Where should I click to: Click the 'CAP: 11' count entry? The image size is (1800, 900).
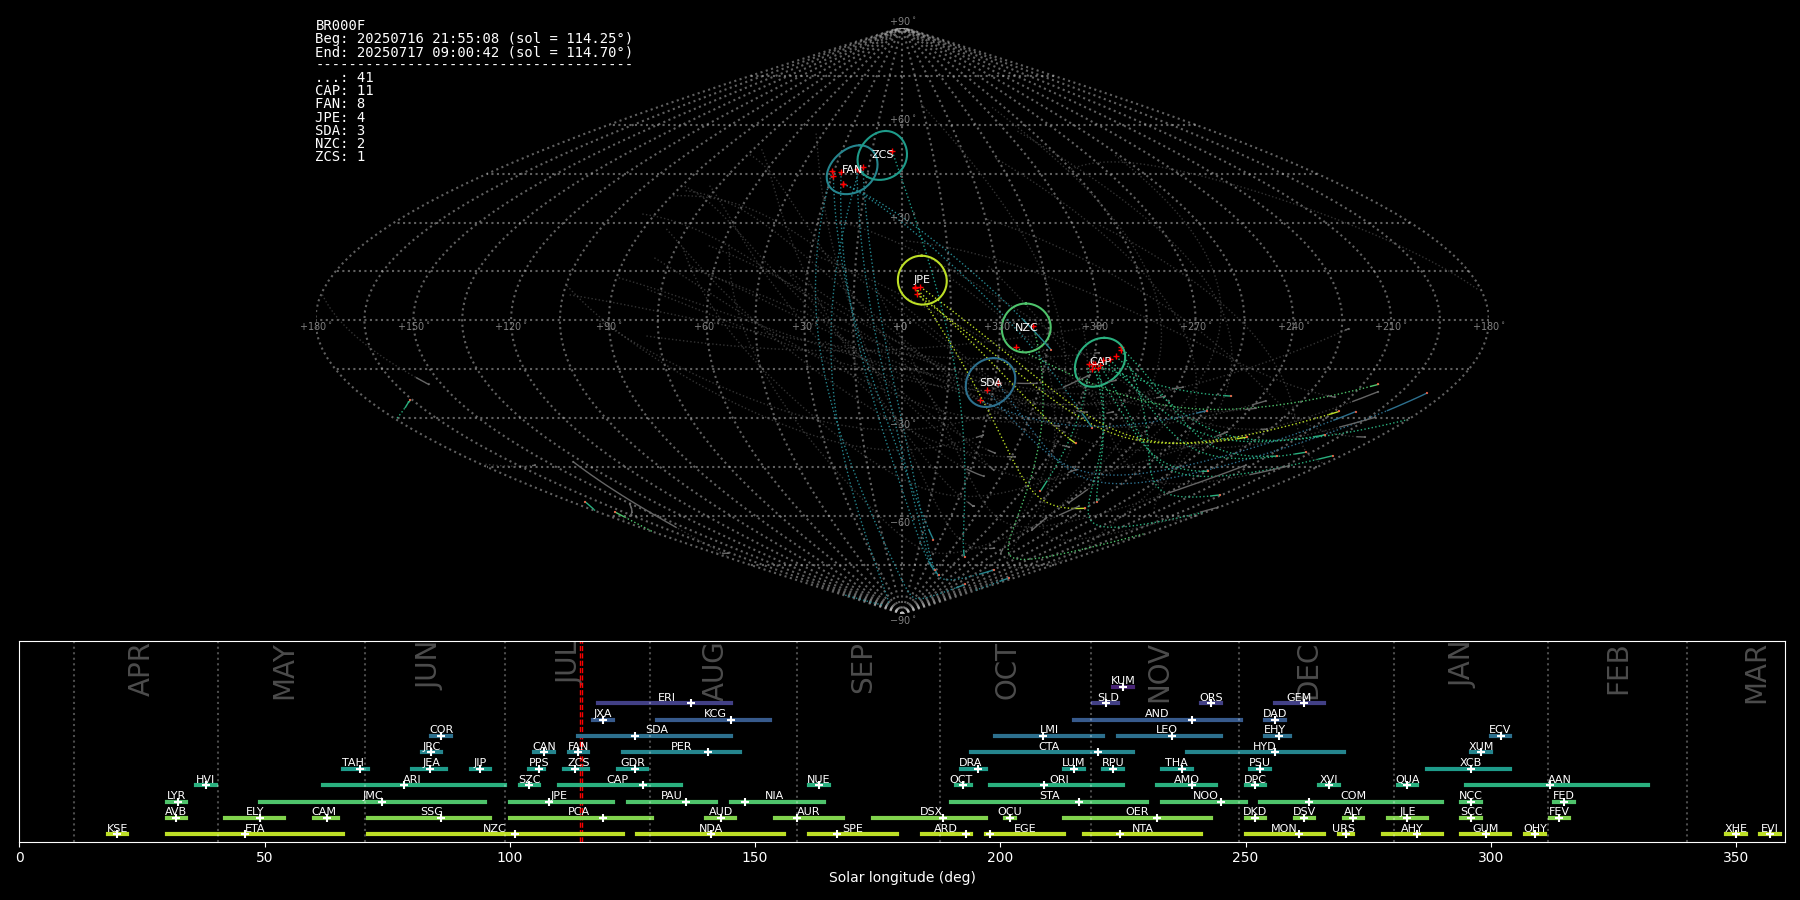coord(344,91)
